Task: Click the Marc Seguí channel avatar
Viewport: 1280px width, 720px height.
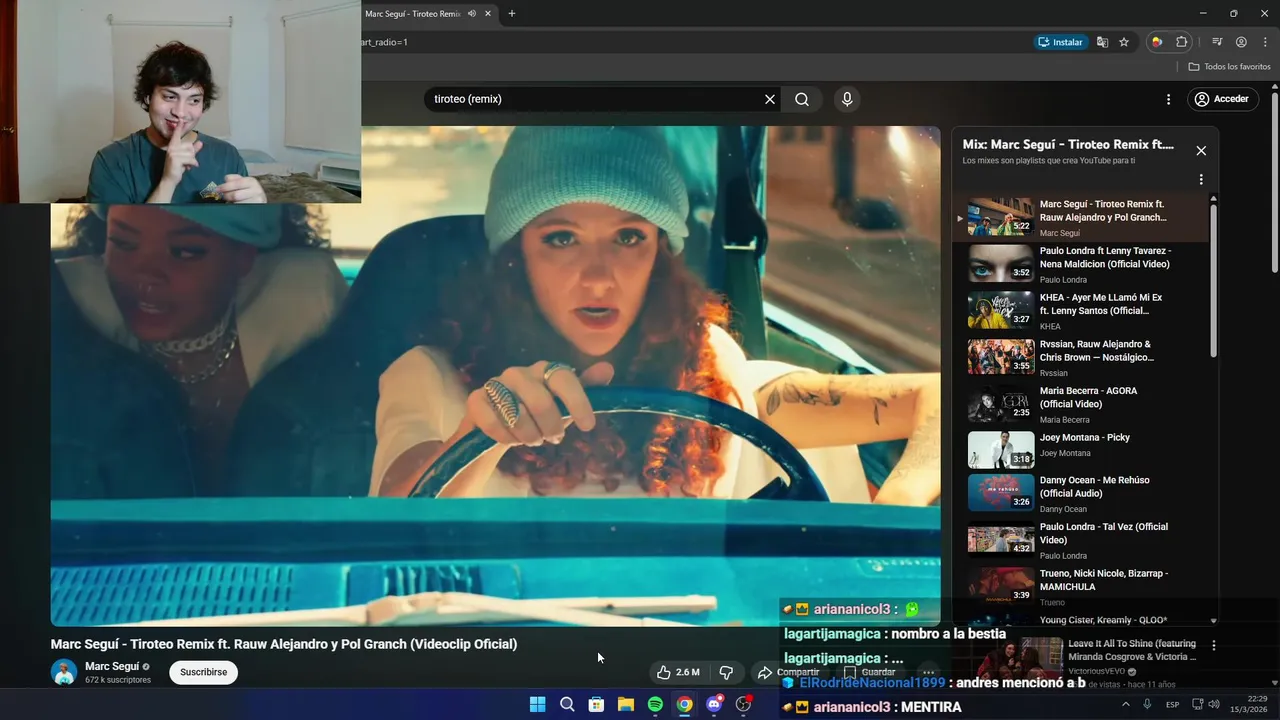Action: click(x=64, y=672)
